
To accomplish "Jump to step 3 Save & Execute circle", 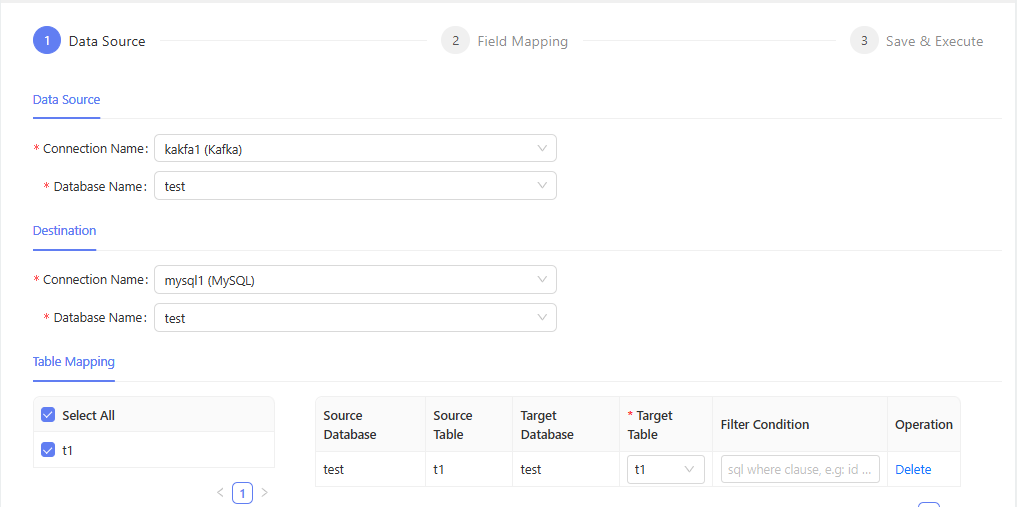I will pos(864,41).
